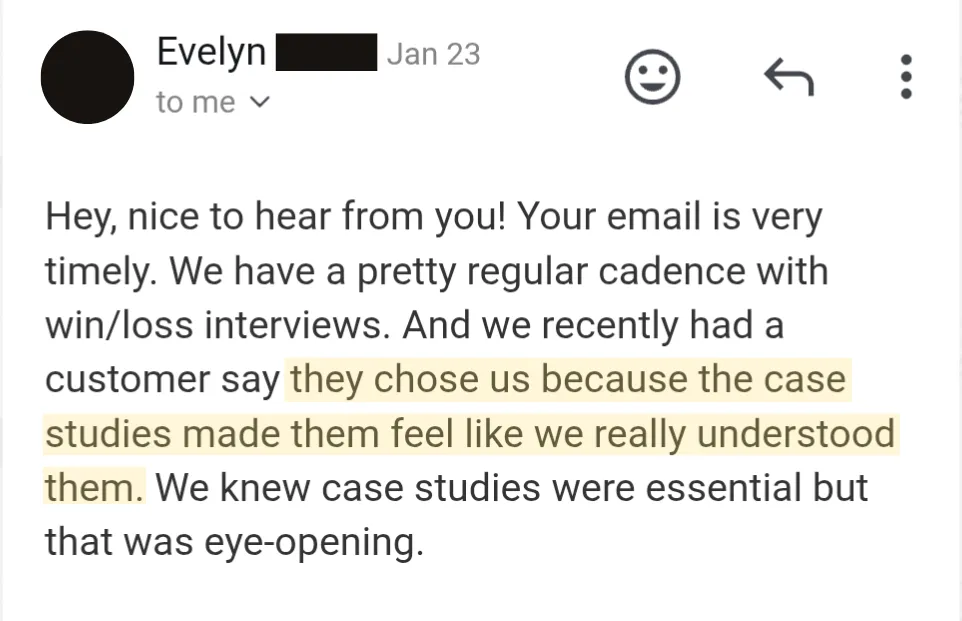Click the highlighted word "them."

pos(94,488)
